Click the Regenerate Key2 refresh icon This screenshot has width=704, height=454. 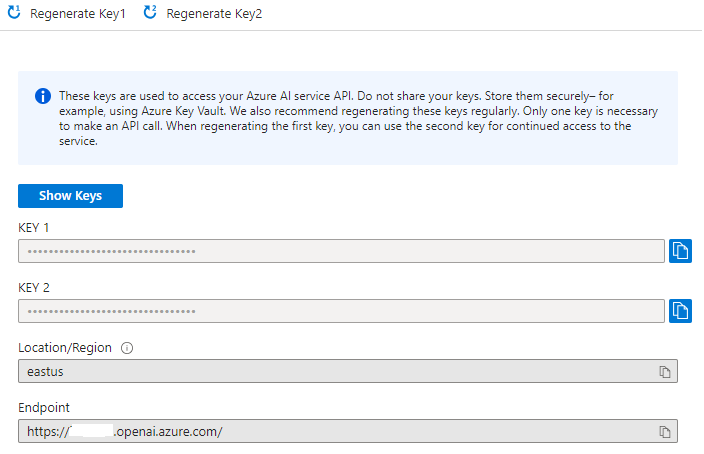[x=150, y=14]
